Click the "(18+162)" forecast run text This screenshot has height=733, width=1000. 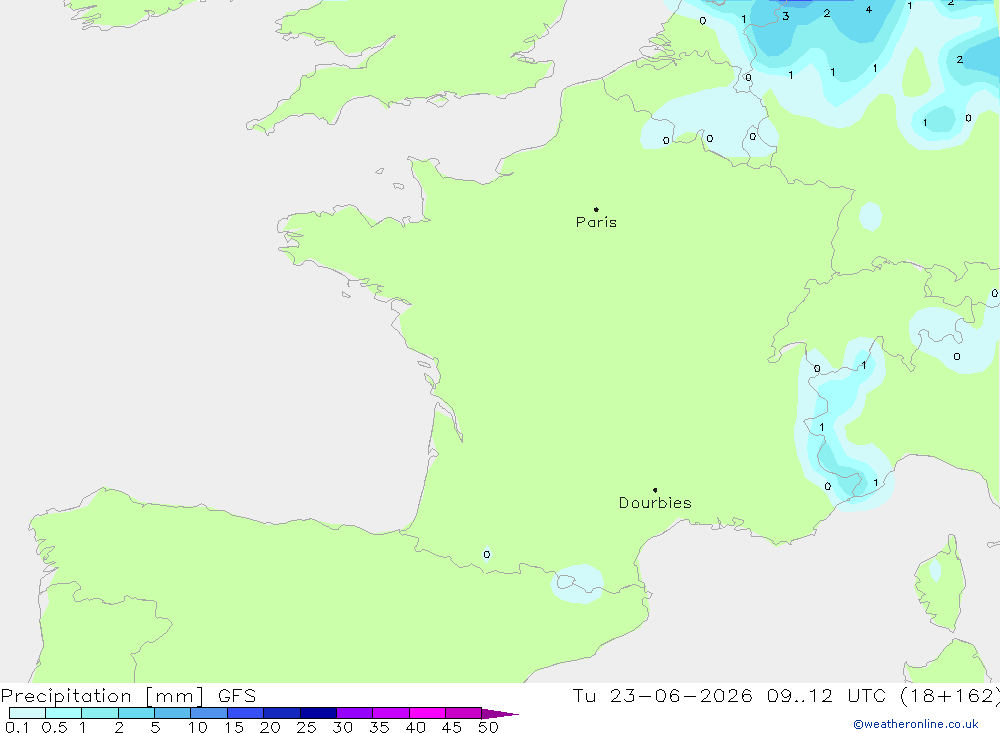949,696
